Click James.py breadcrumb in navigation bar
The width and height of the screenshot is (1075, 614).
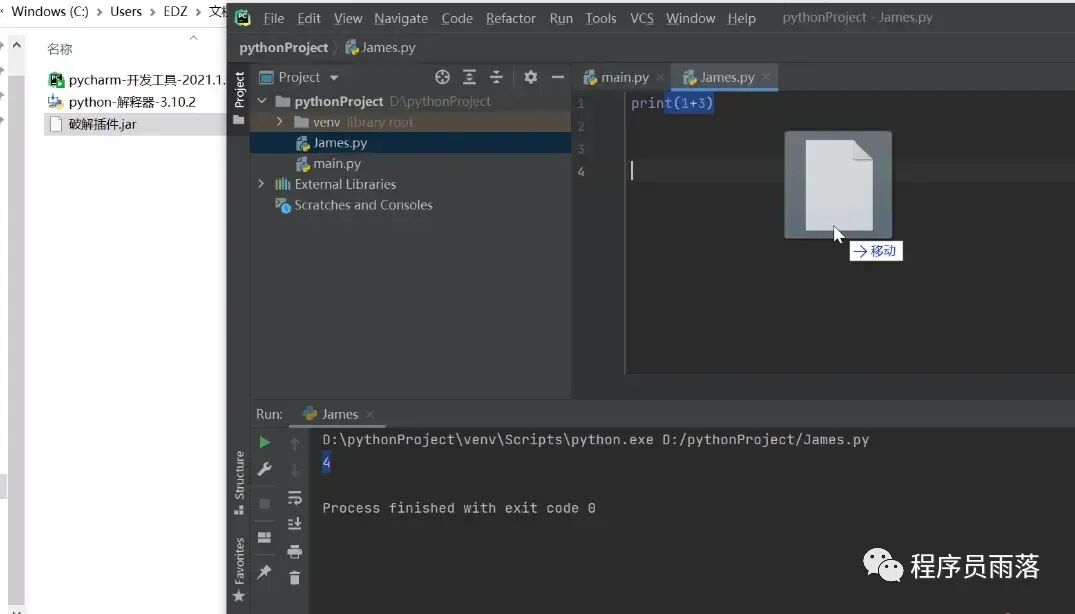[381, 48]
